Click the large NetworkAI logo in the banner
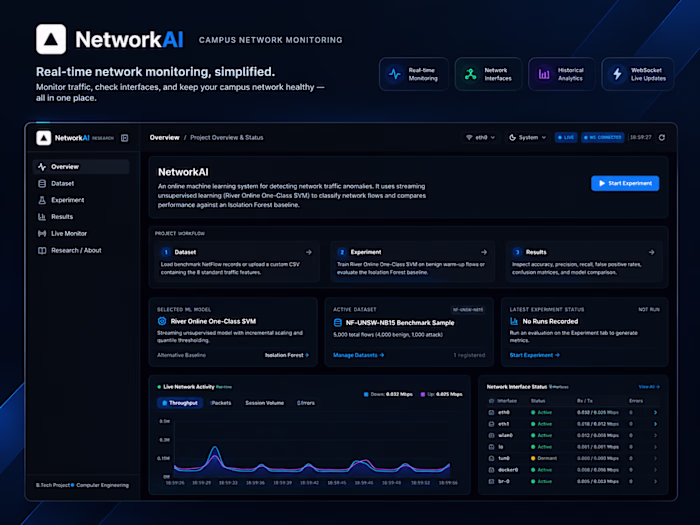 coord(51,39)
